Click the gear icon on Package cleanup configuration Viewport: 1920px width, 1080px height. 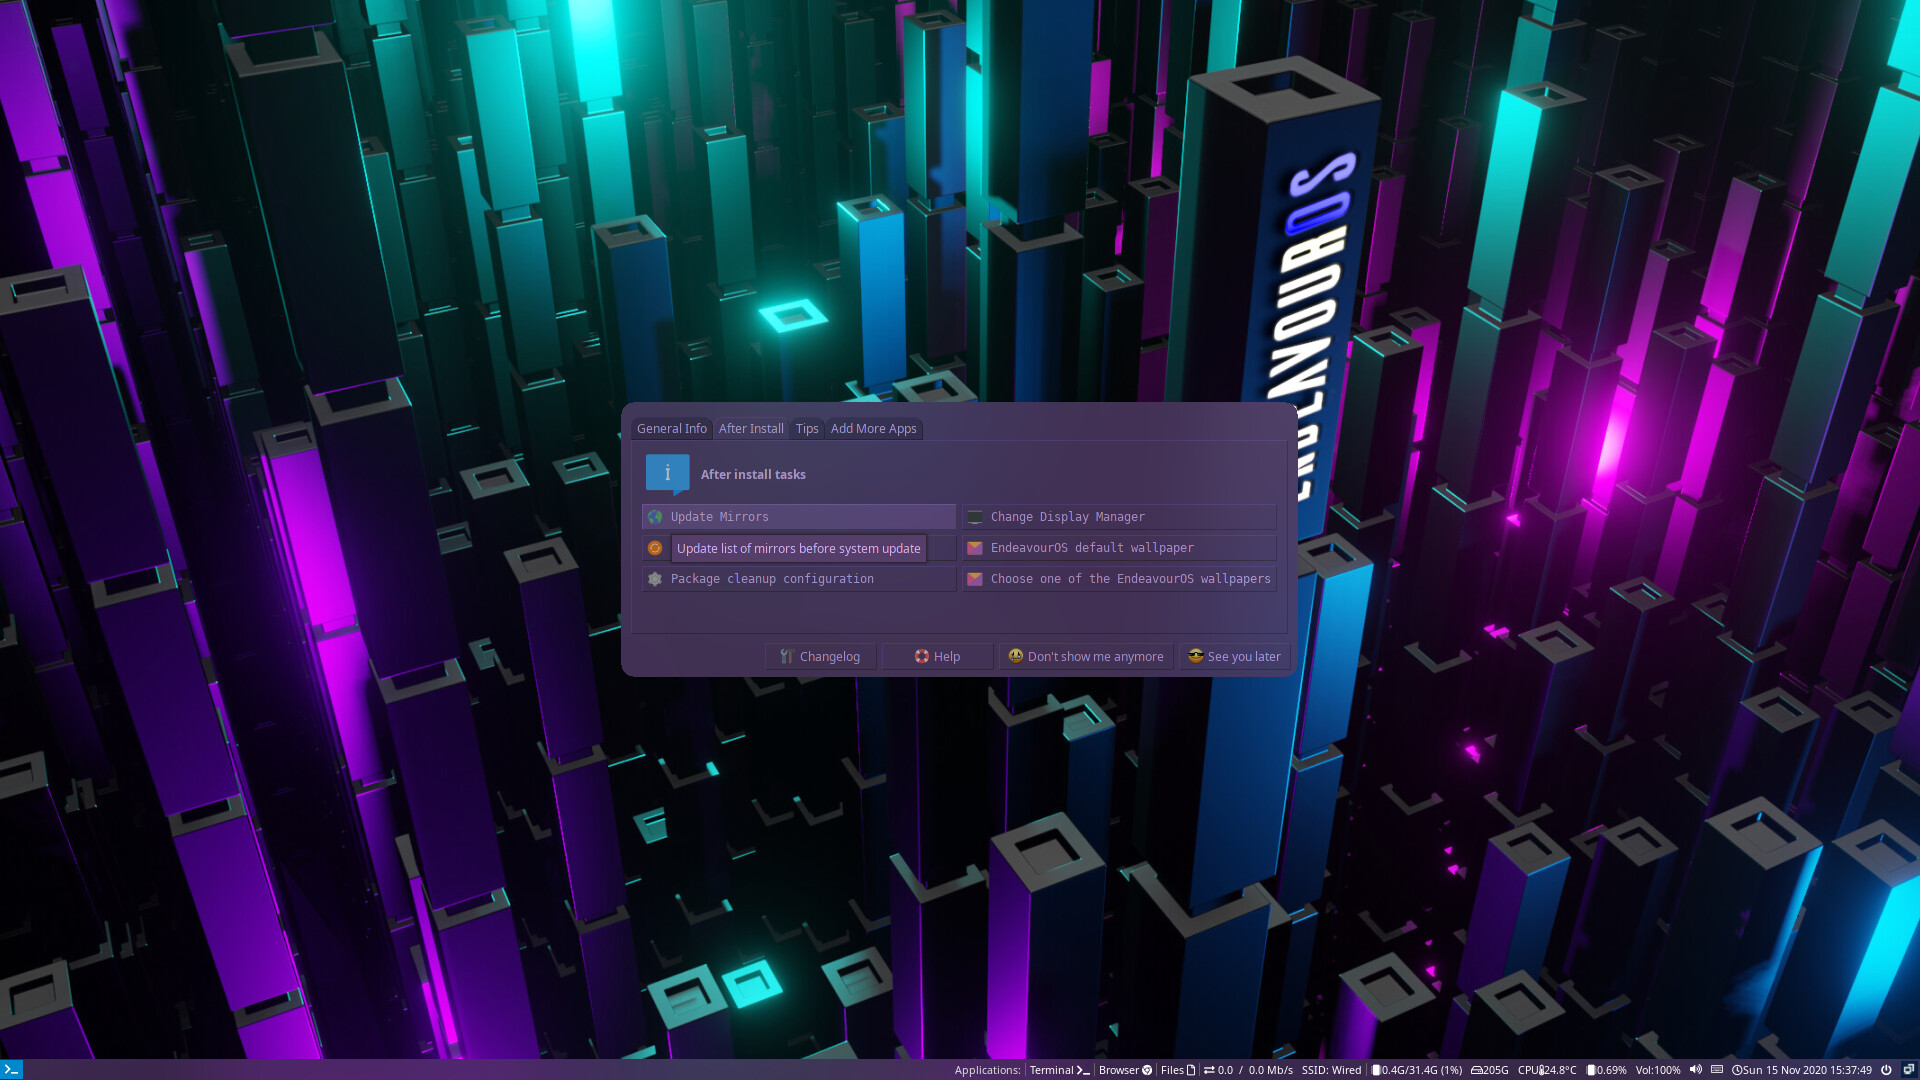[x=656, y=578]
